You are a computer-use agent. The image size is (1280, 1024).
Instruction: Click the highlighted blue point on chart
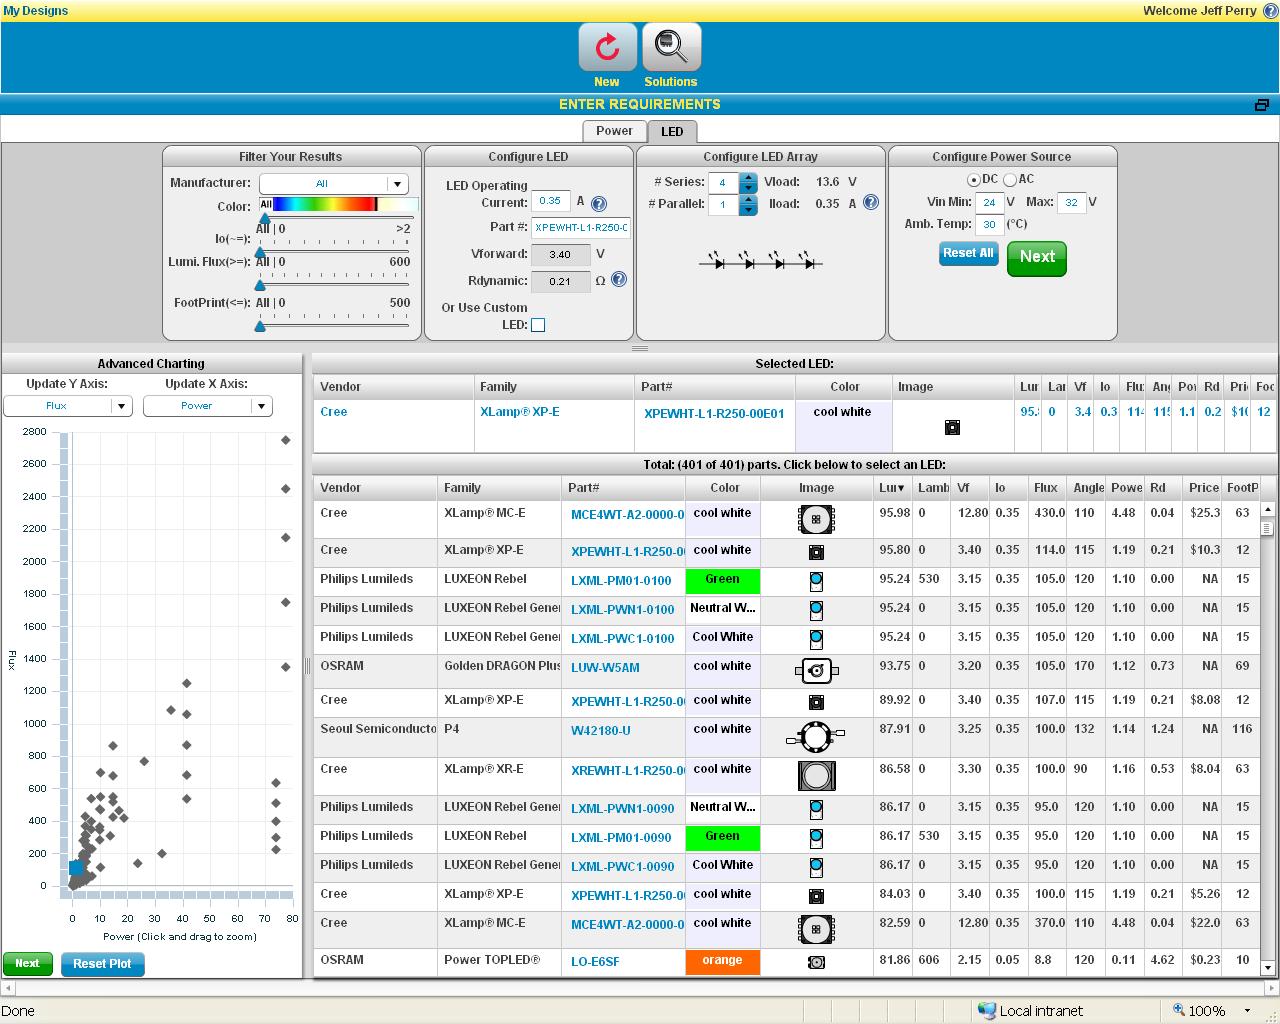coord(76,868)
